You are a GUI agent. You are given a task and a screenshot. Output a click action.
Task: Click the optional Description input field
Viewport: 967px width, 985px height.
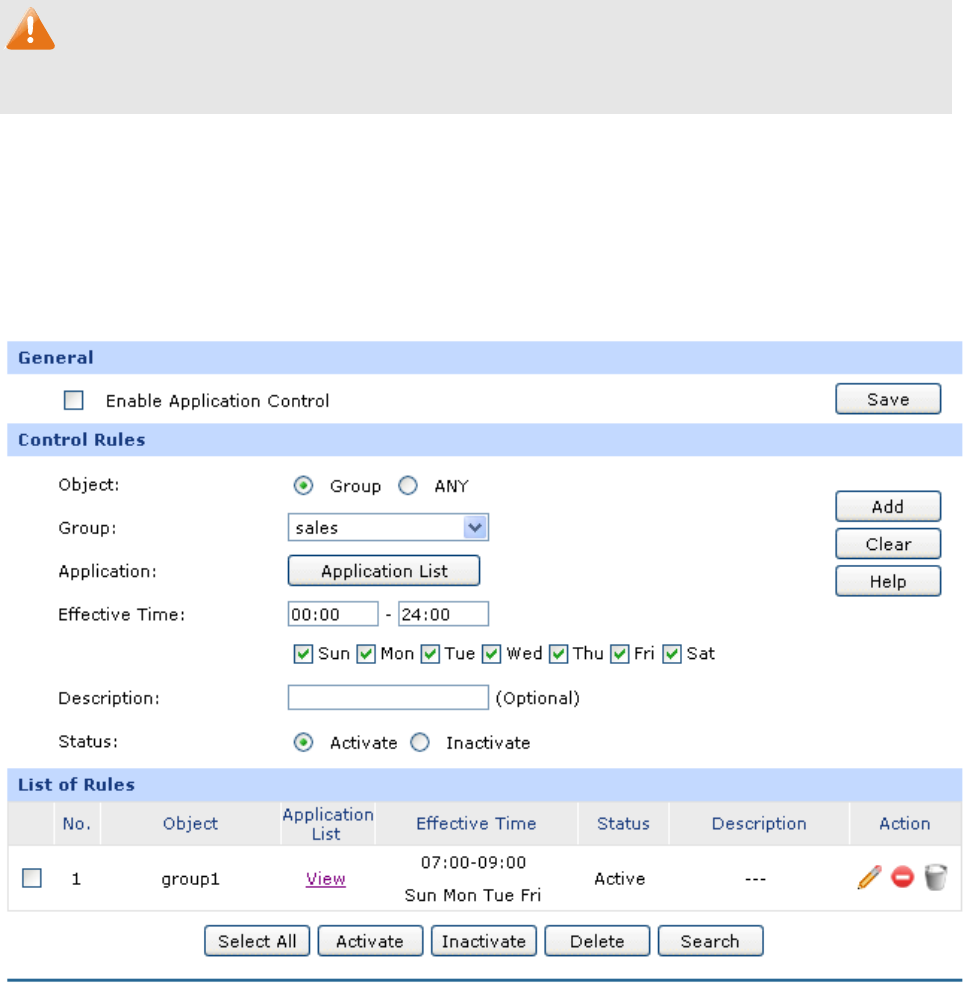[x=388, y=698]
